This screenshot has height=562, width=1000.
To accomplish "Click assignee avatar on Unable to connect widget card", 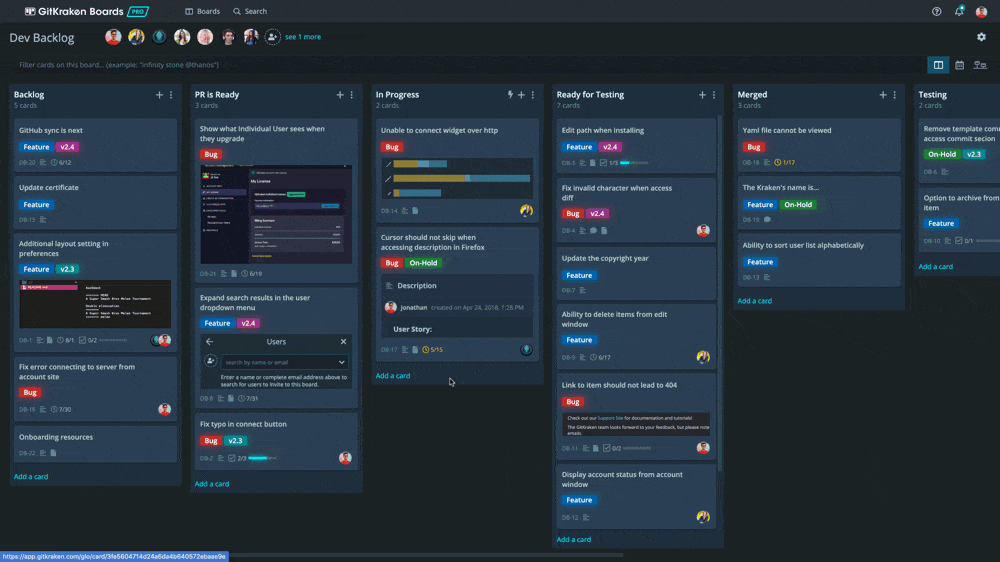I will point(526,211).
